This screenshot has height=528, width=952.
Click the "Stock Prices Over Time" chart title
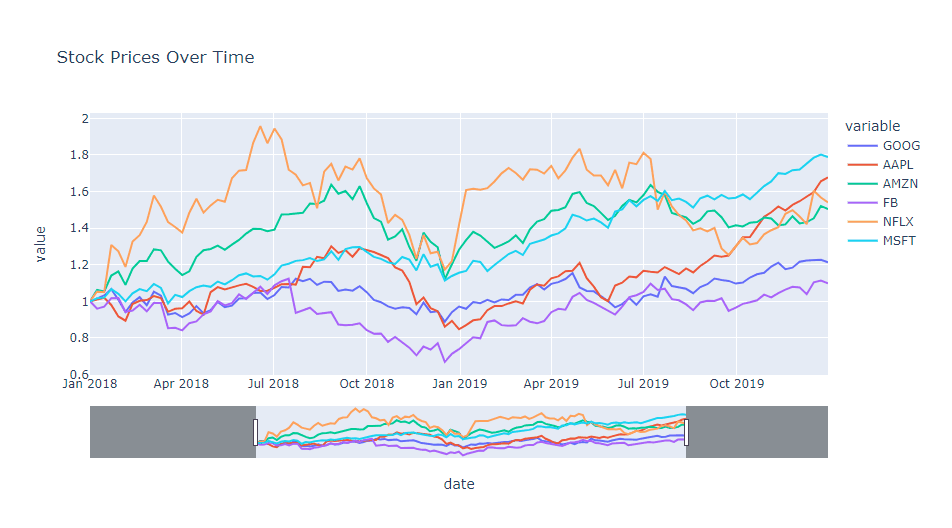(155, 57)
